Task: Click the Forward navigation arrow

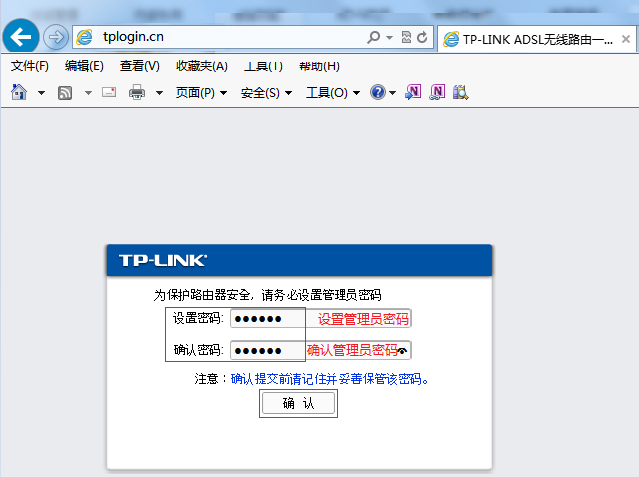Action: click(x=56, y=38)
